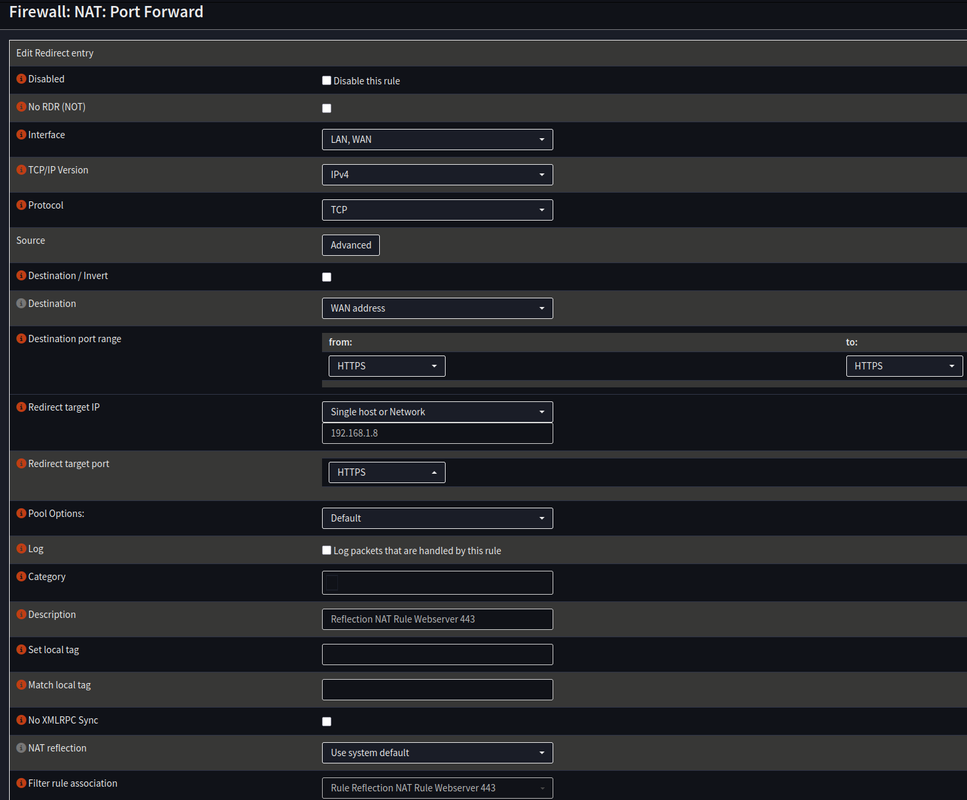Toggle the No RDR (NOT) checkbox
Image resolution: width=967 pixels, height=800 pixels.
tap(327, 109)
